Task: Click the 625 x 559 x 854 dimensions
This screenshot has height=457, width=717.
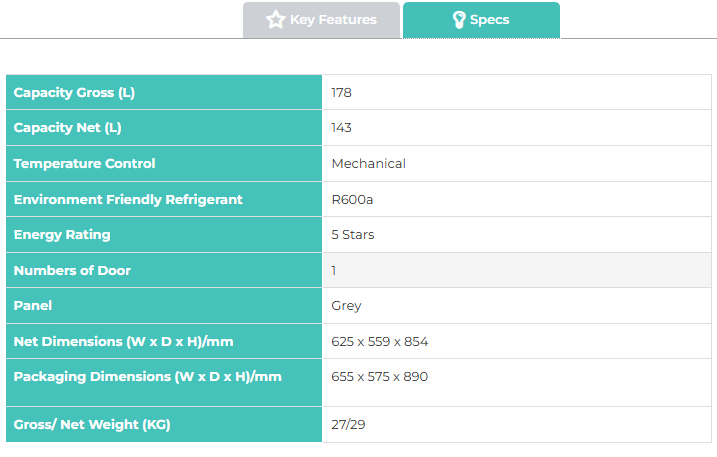Action: click(379, 341)
